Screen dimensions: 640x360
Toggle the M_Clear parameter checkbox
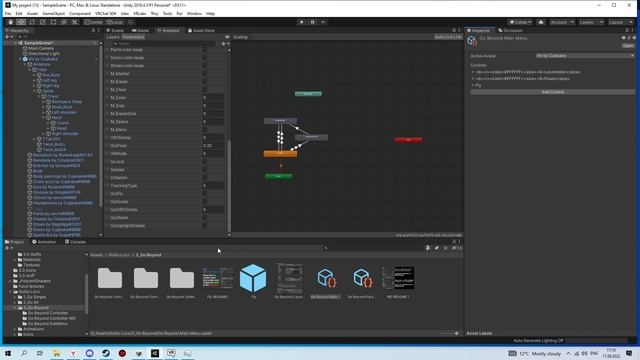pyautogui.click(x=204, y=90)
